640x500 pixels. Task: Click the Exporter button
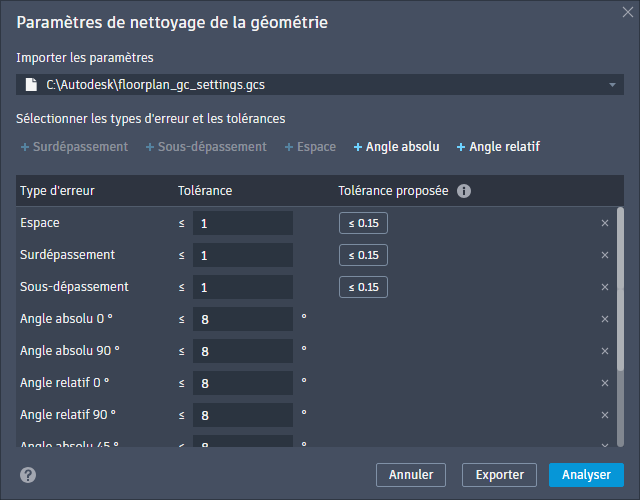(499, 474)
